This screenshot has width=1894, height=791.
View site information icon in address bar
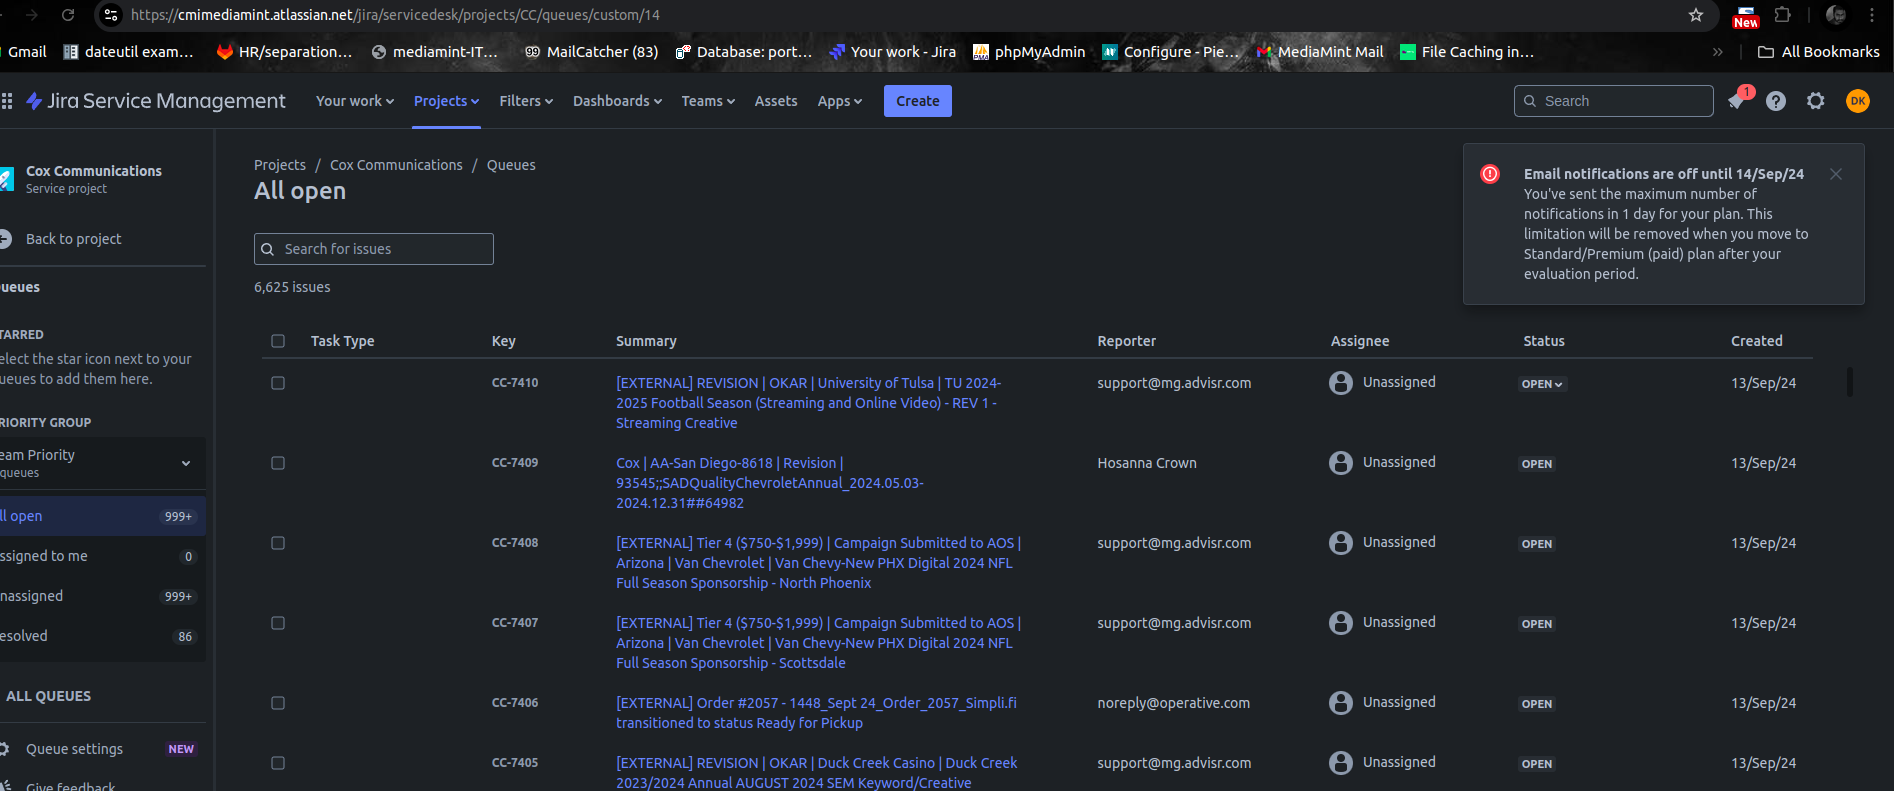[x=112, y=15]
